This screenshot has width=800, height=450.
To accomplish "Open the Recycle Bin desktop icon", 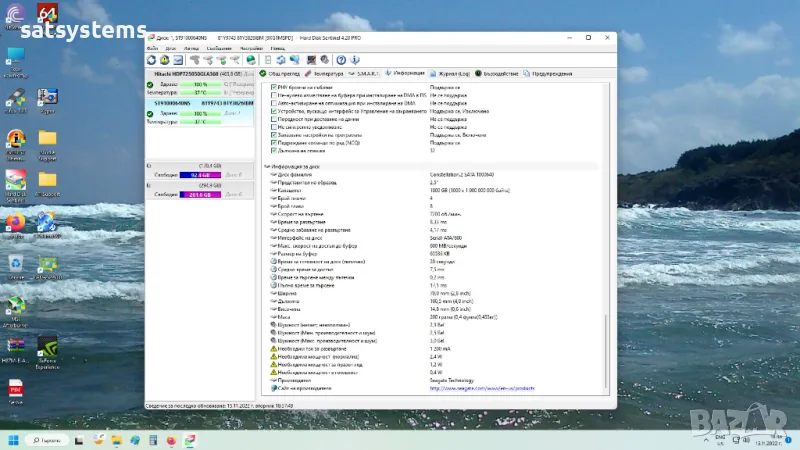I will [x=17, y=263].
